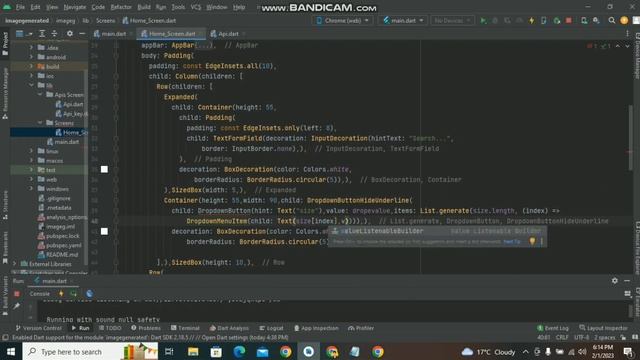Viewport: 640px width, 360px height.
Task: Click the yellow lightbulb in suggestion popup
Action: 532,241
